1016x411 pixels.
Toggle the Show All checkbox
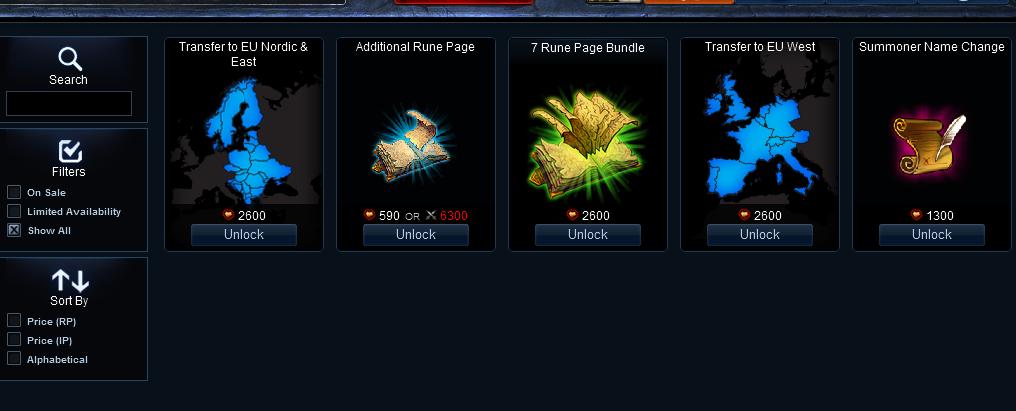(14, 229)
